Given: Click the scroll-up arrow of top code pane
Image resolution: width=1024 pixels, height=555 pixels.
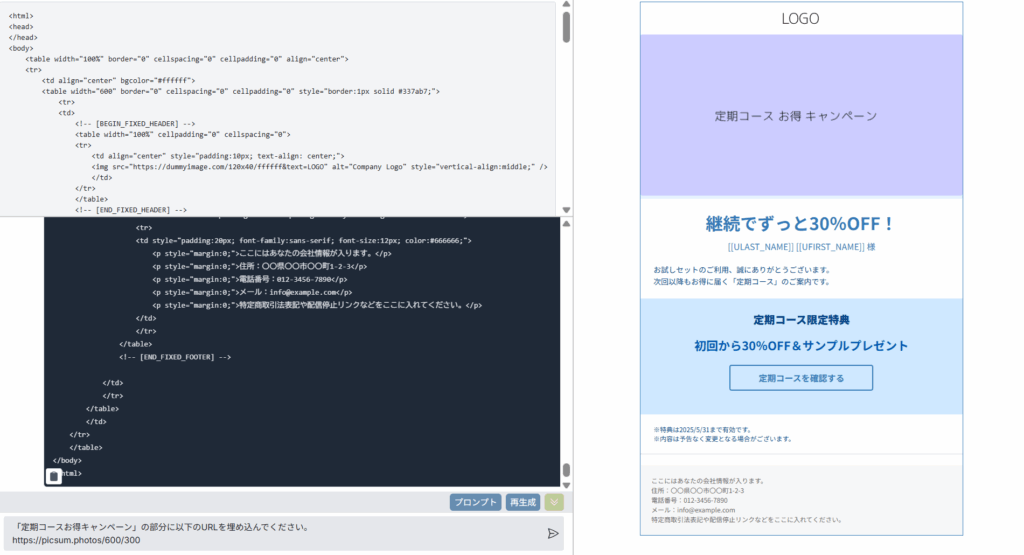Looking at the screenshot, I should tap(566, 6).
